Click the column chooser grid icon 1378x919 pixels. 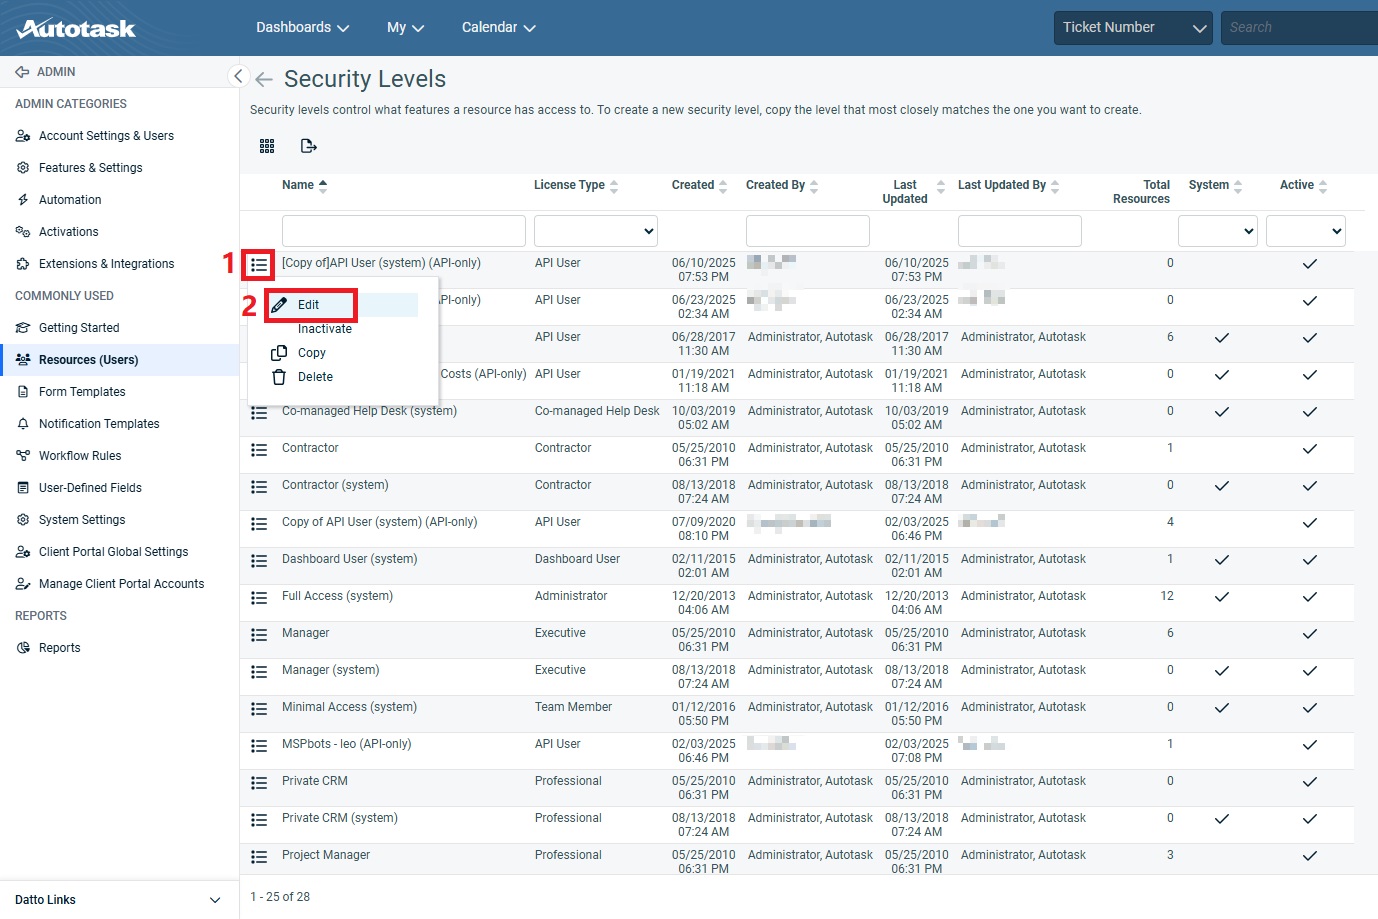pyautogui.click(x=267, y=146)
